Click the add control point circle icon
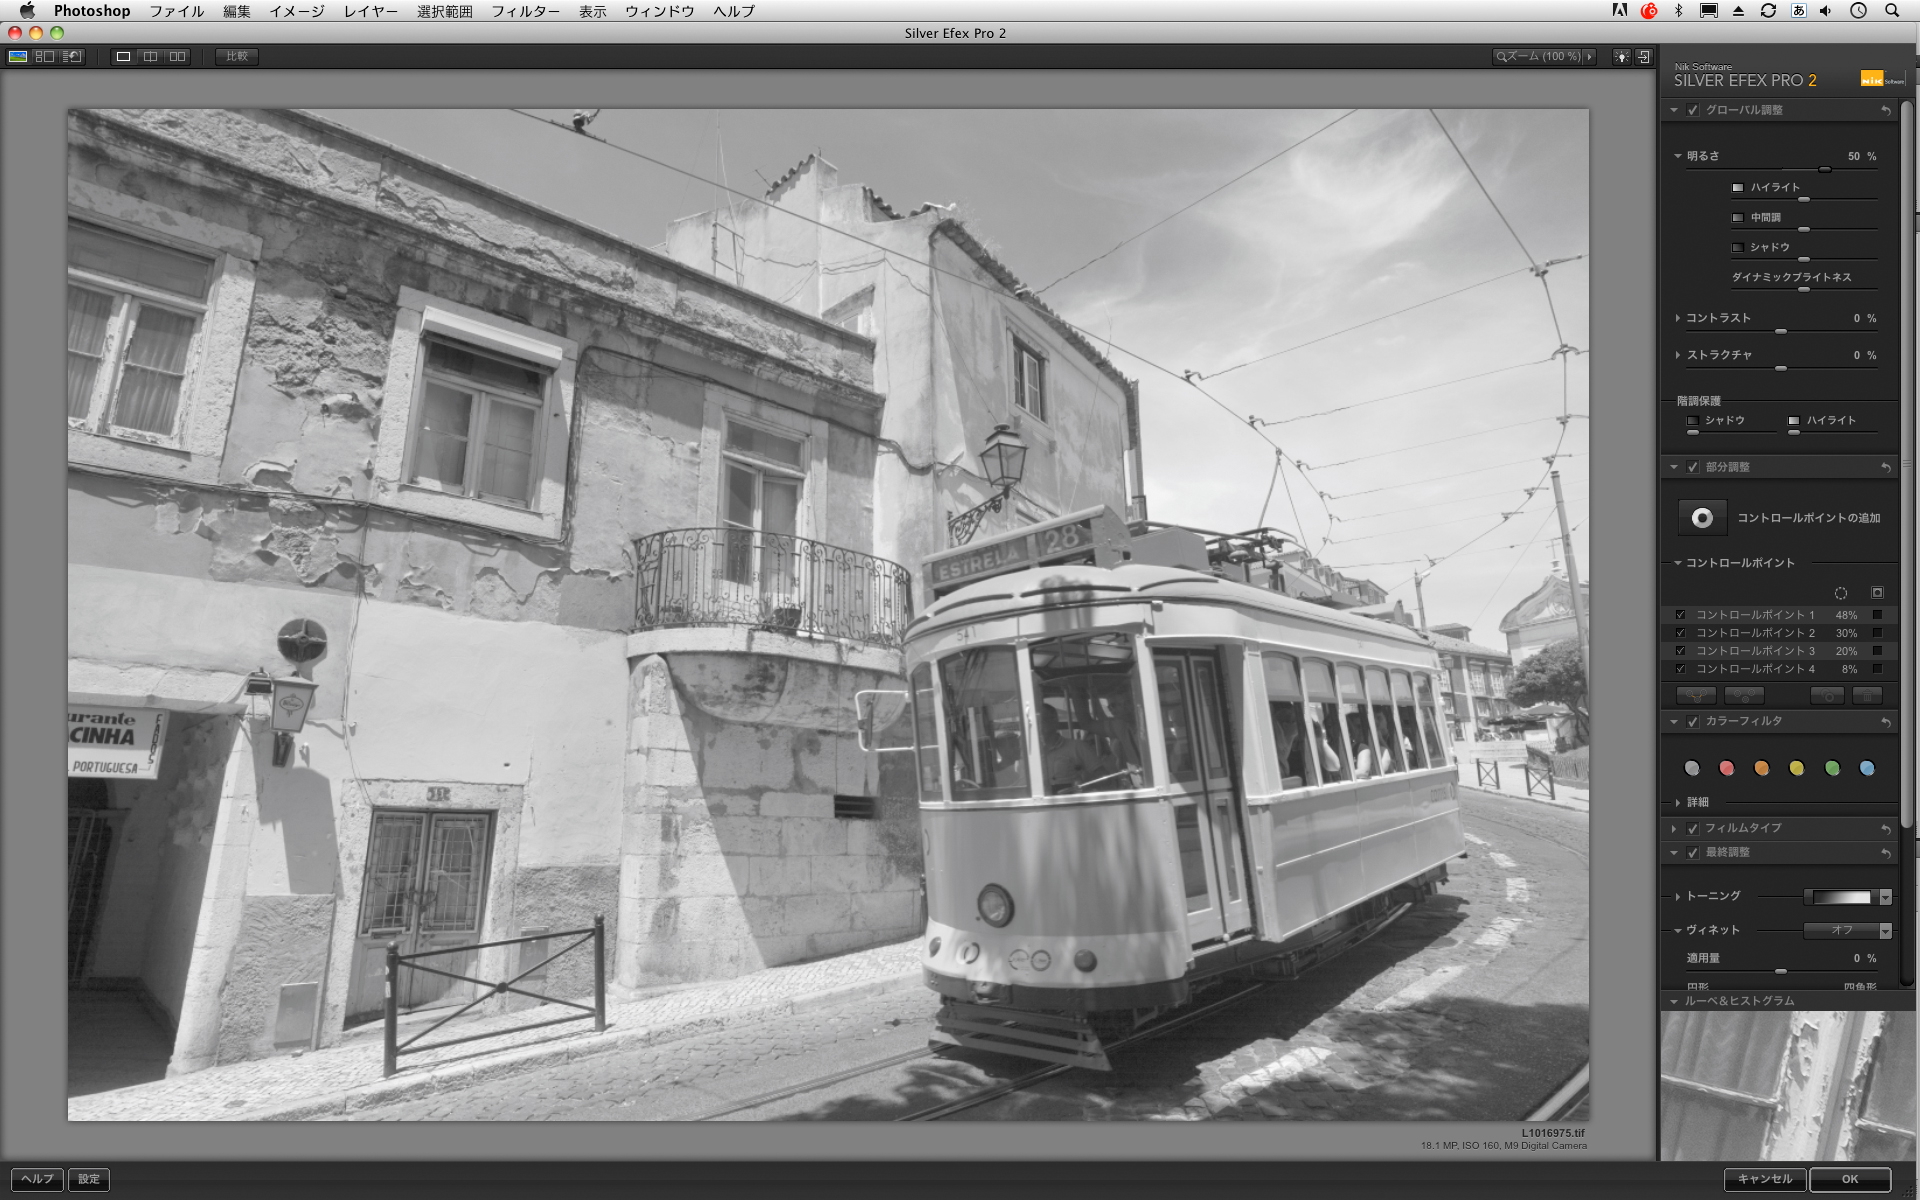 1702,518
